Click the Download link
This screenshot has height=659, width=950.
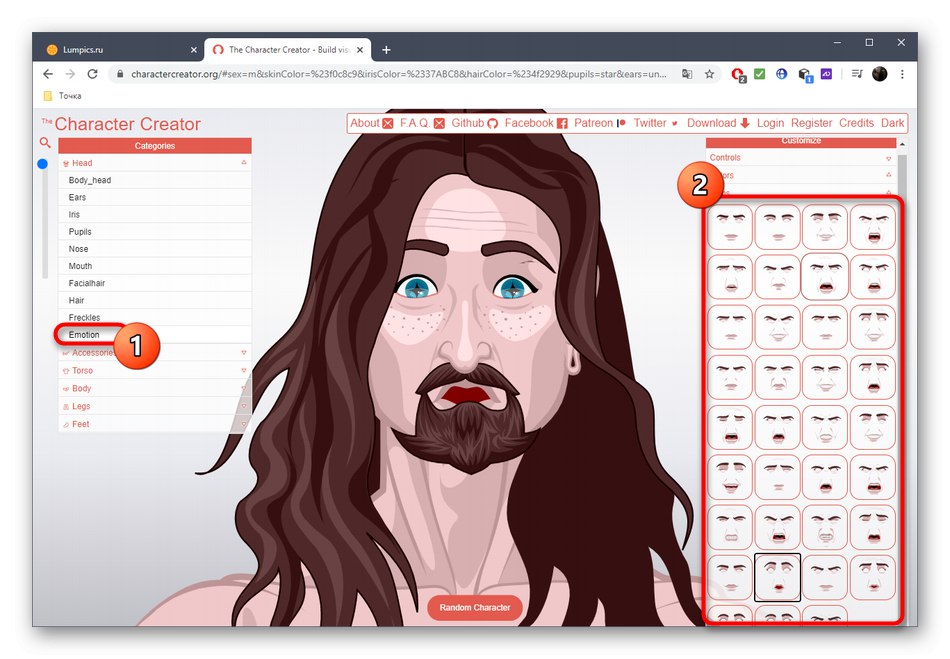(718, 123)
